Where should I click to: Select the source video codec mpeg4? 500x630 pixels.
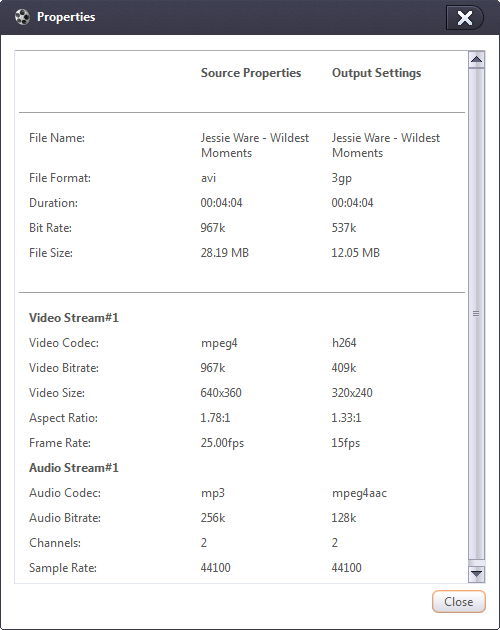tap(219, 343)
